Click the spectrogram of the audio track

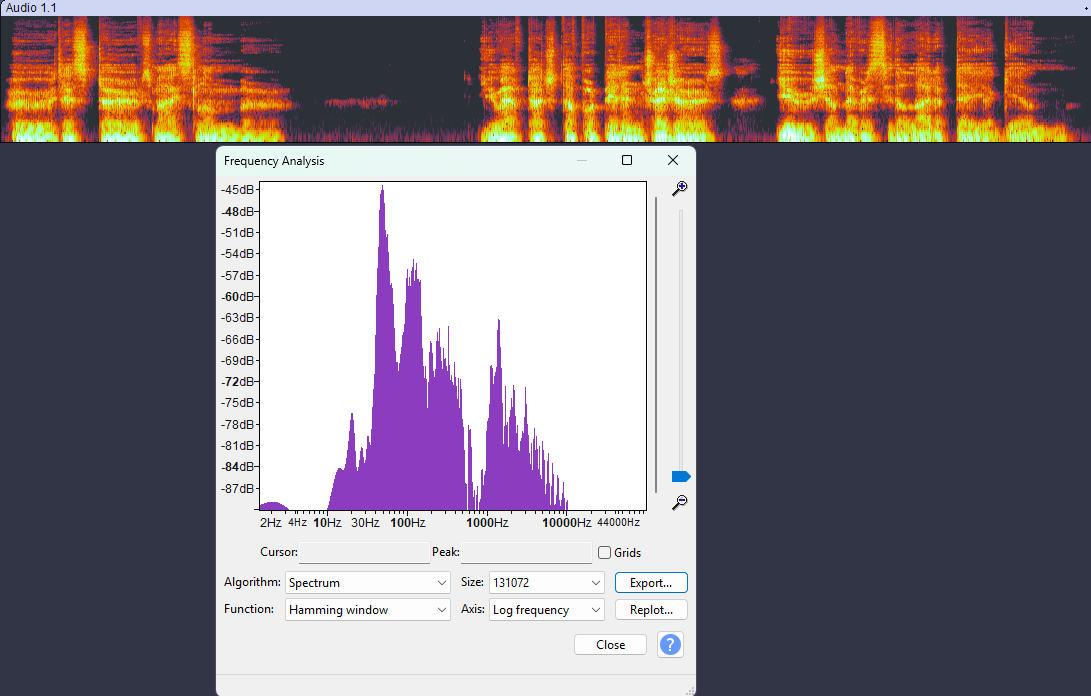click(x=546, y=79)
